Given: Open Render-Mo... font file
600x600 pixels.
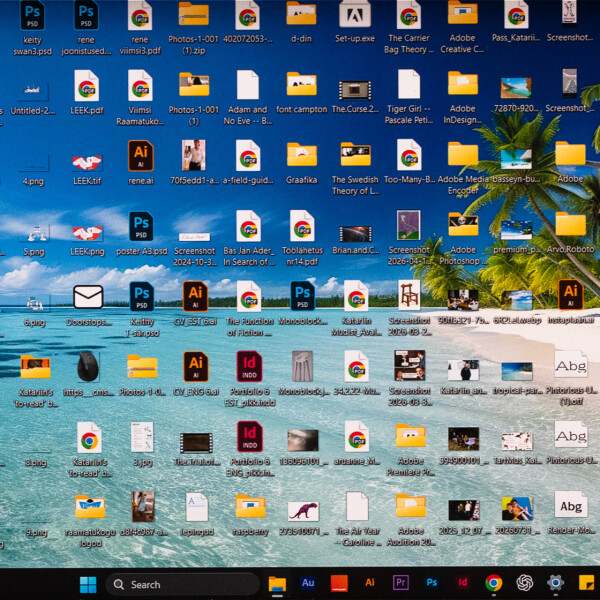Looking at the screenshot, I should (571, 505).
